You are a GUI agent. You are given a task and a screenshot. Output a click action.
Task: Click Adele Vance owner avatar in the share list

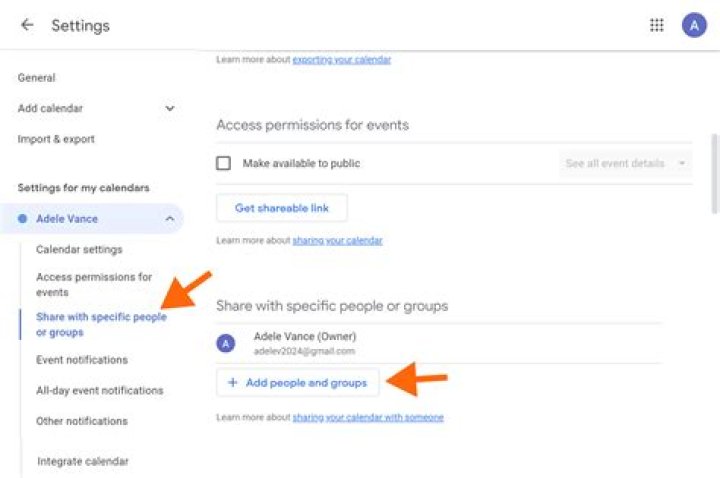[x=225, y=343]
